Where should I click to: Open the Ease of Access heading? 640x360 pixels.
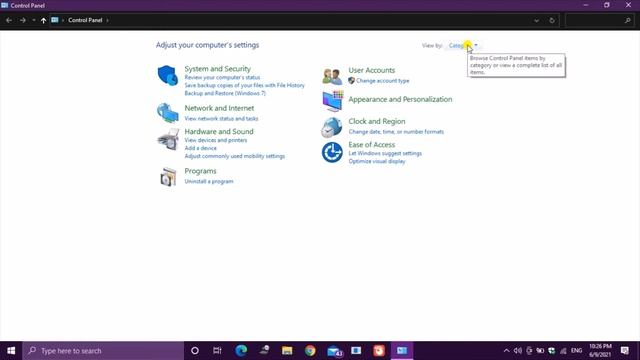coord(371,144)
